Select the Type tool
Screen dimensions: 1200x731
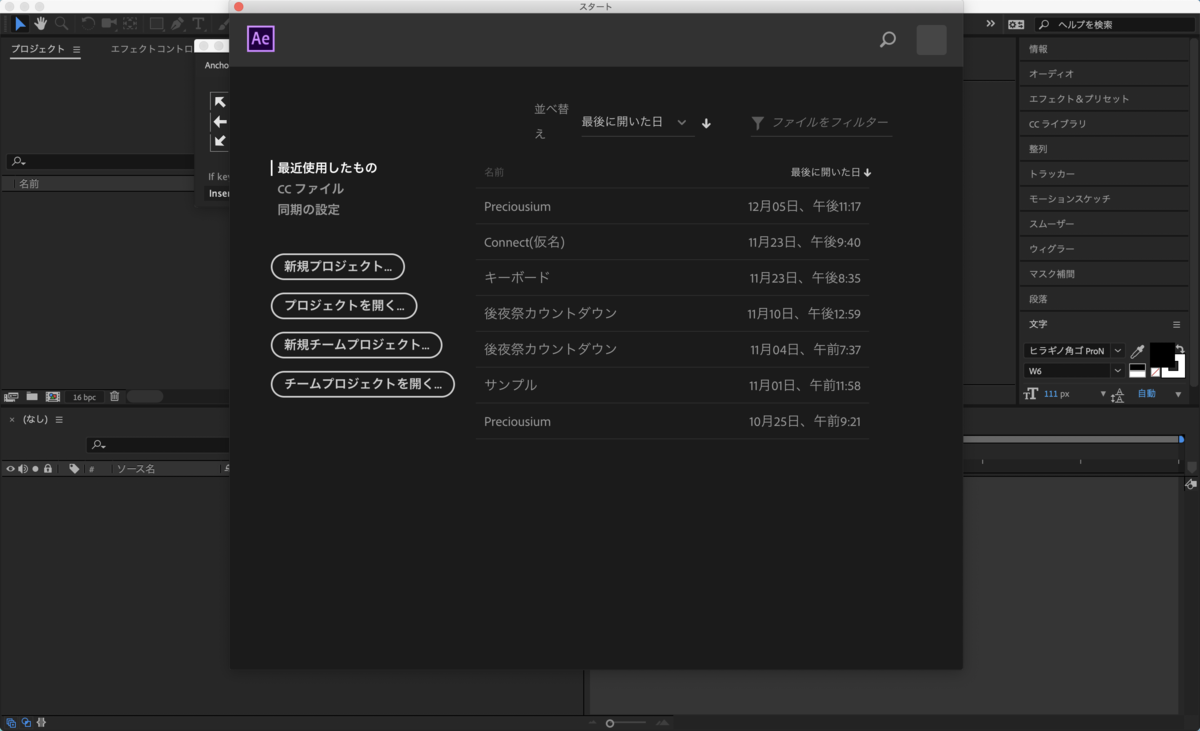pyautogui.click(x=198, y=23)
